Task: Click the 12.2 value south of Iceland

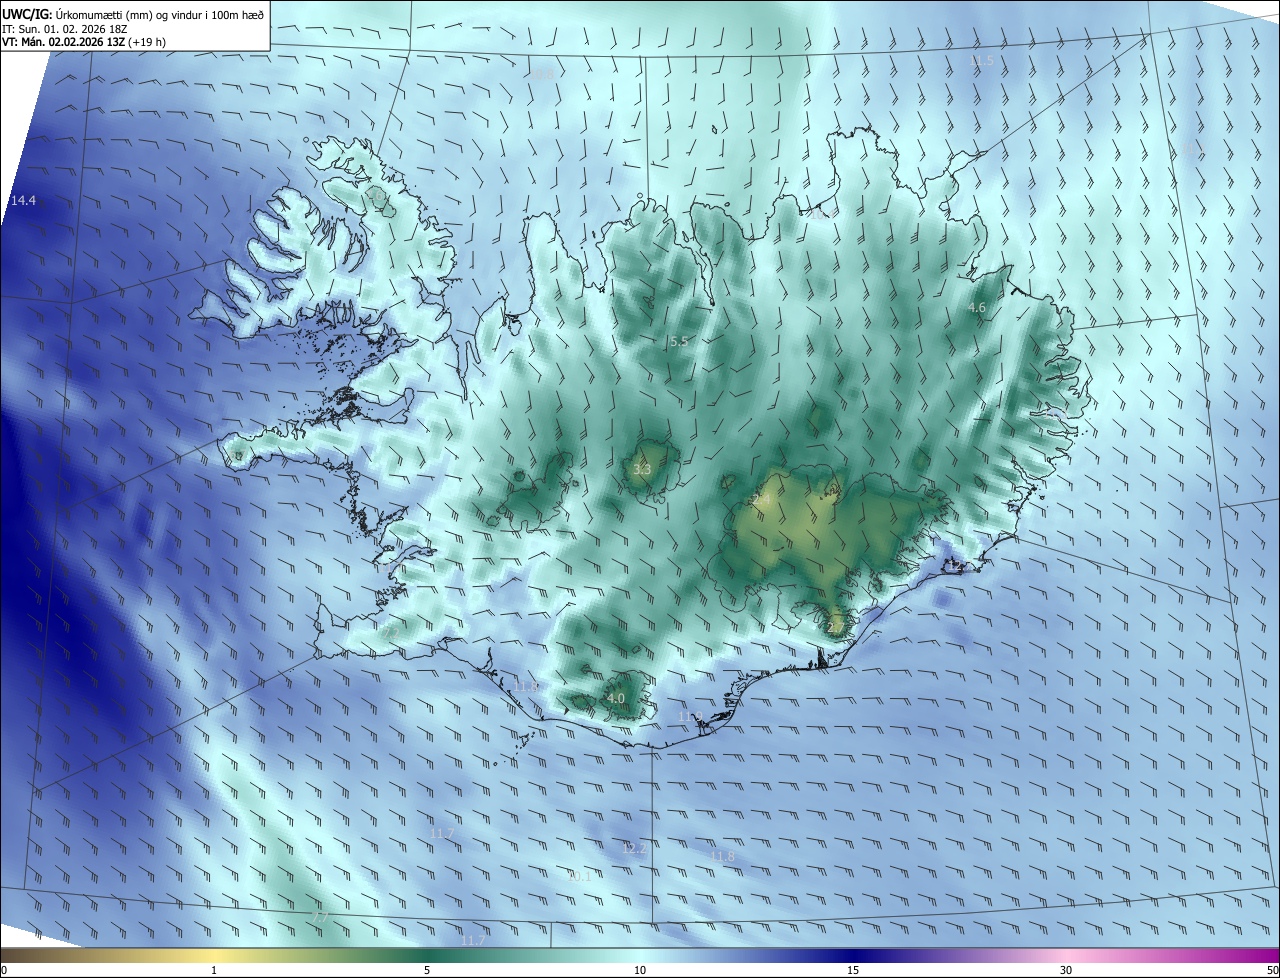Action: click(x=634, y=849)
